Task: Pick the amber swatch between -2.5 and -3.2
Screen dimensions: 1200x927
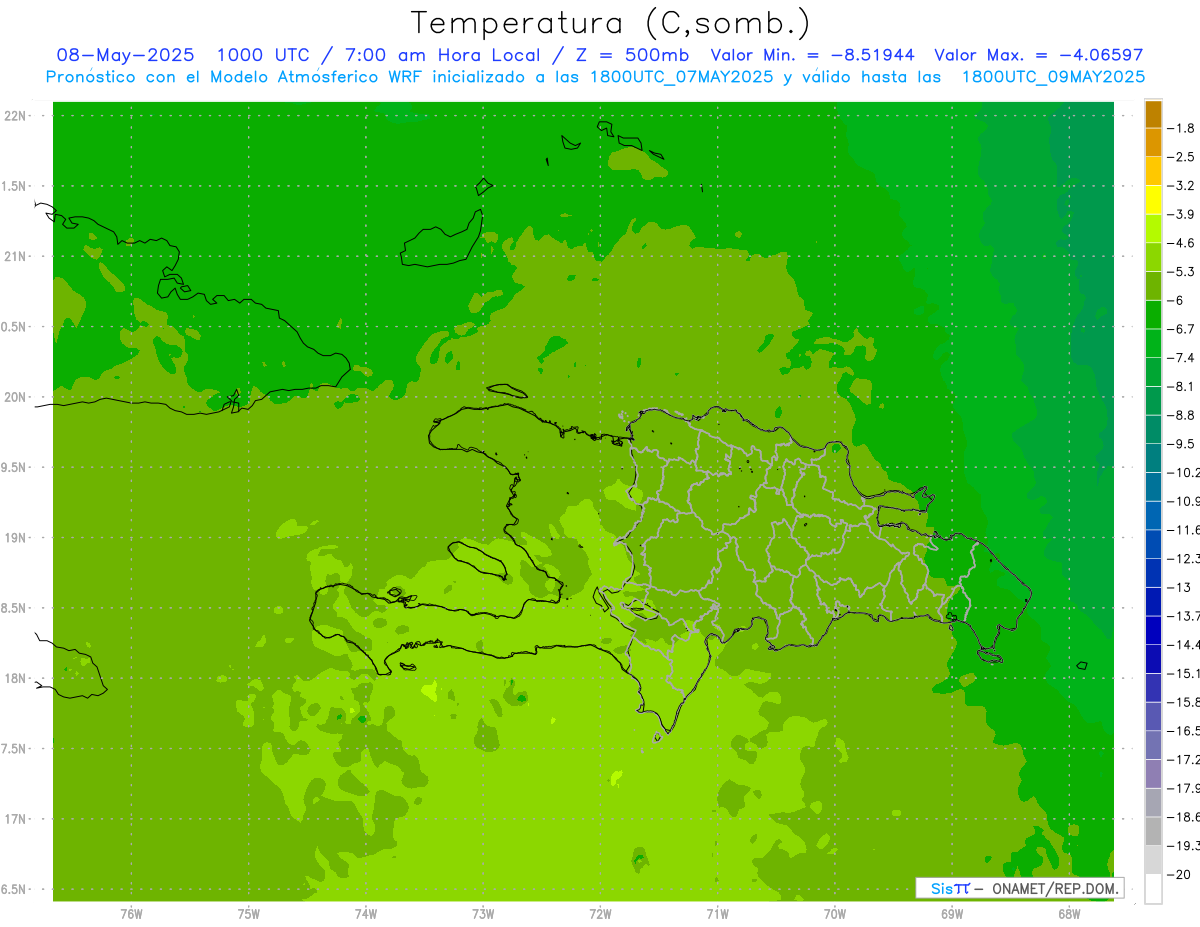Action: click(x=1153, y=171)
